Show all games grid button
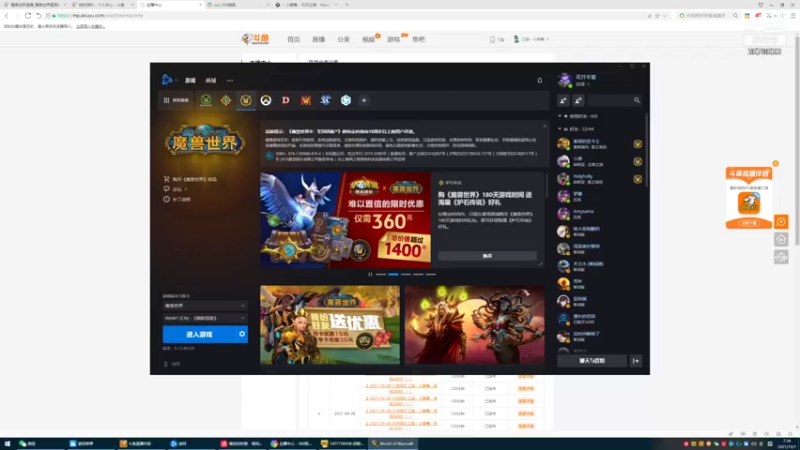This screenshot has height=450, width=800. pyautogui.click(x=176, y=100)
